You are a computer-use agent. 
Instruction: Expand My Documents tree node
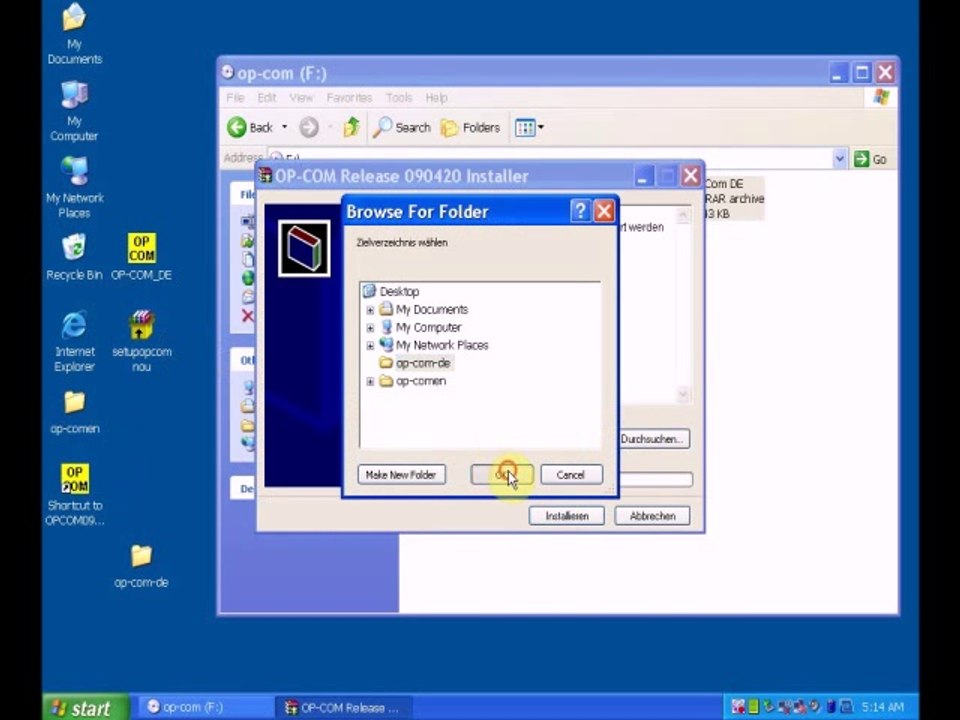tap(370, 310)
